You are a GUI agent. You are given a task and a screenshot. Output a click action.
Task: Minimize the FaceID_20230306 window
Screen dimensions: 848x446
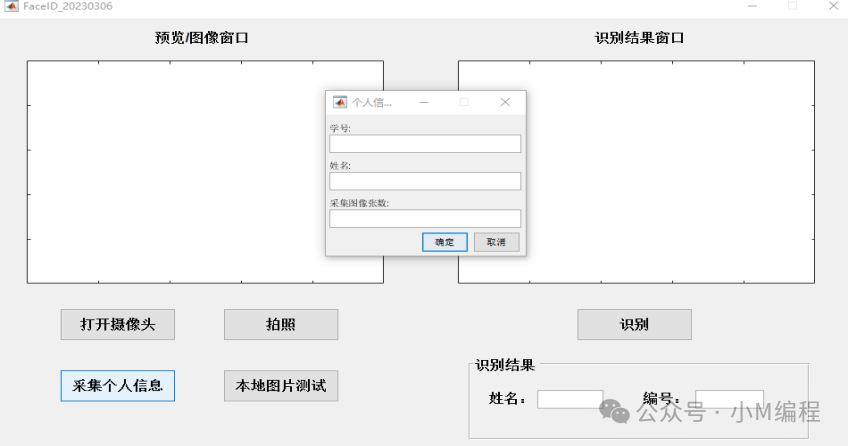pos(752,6)
